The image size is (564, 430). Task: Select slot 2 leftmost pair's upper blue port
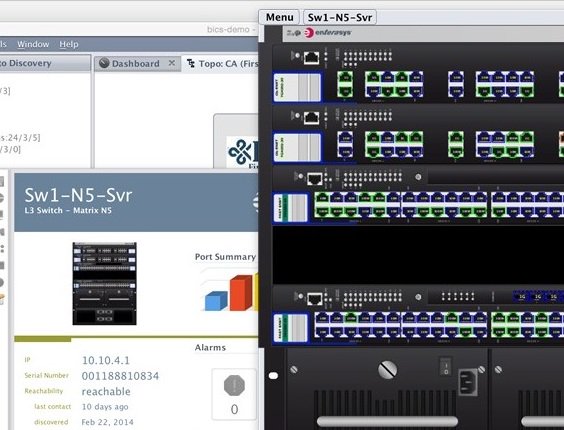click(345, 138)
